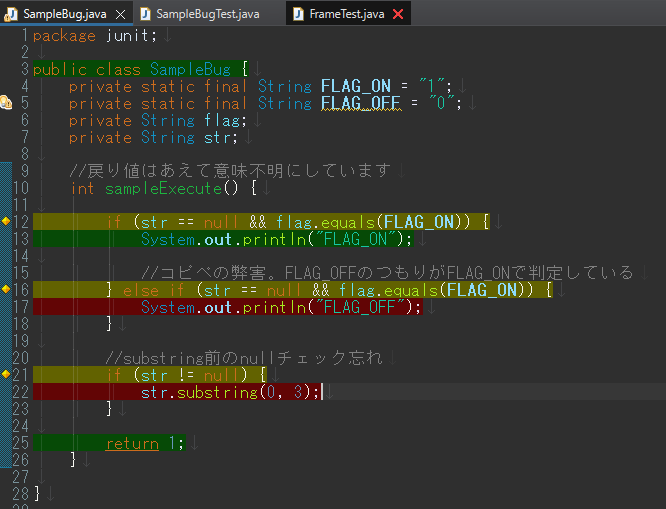The image size is (666, 509).
Task: Click the println("FLAG_OFF") statement on line 17
Action: [281, 307]
